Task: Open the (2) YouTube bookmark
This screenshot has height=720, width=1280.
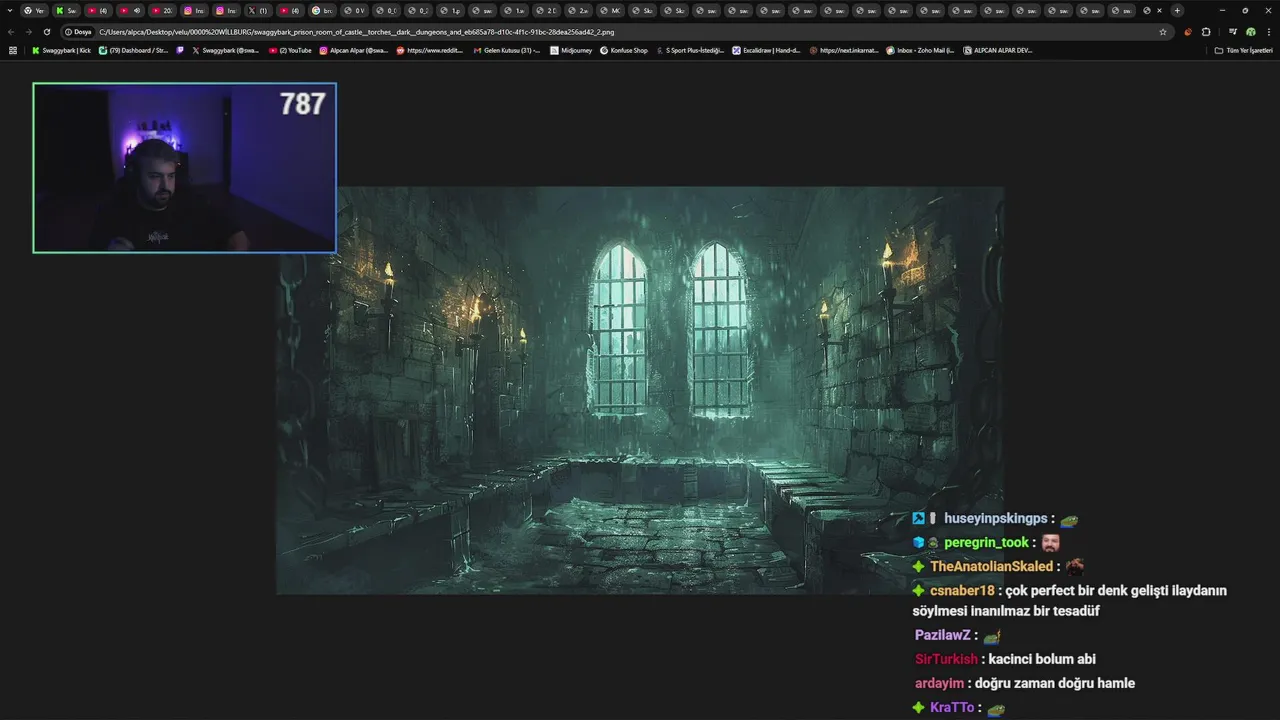Action: (290, 50)
